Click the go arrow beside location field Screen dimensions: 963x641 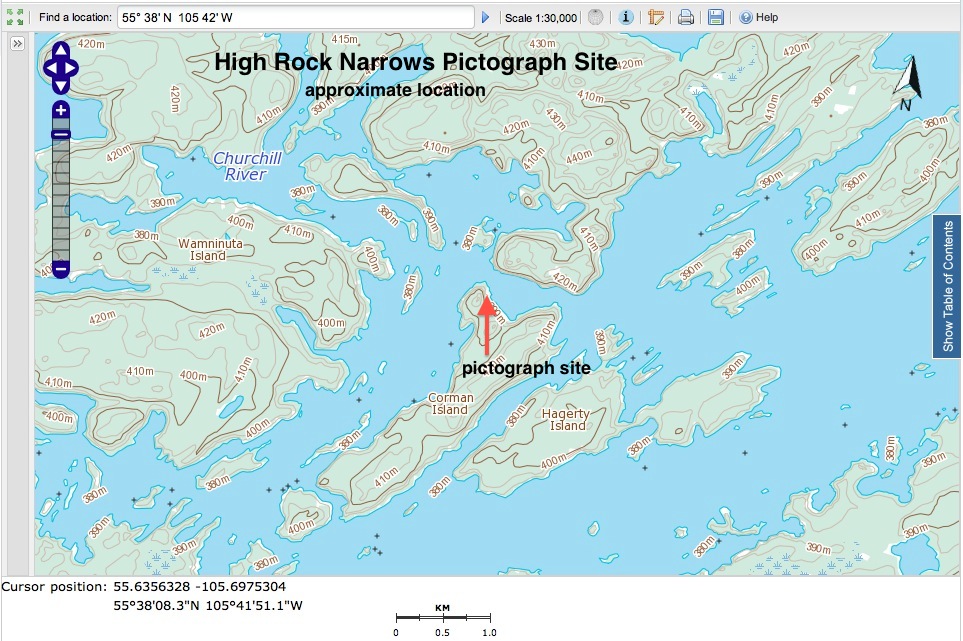point(486,17)
